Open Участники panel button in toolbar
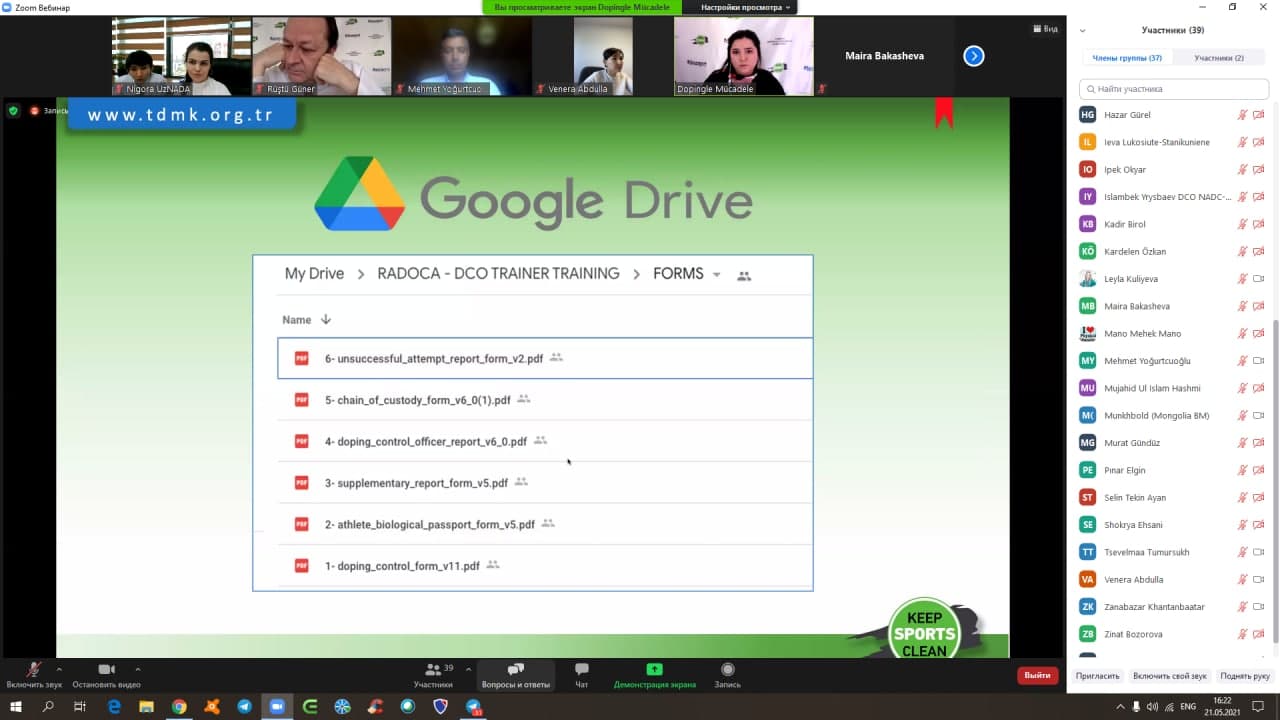The height and width of the screenshot is (720, 1280). pyautogui.click(x=433, y=675)
